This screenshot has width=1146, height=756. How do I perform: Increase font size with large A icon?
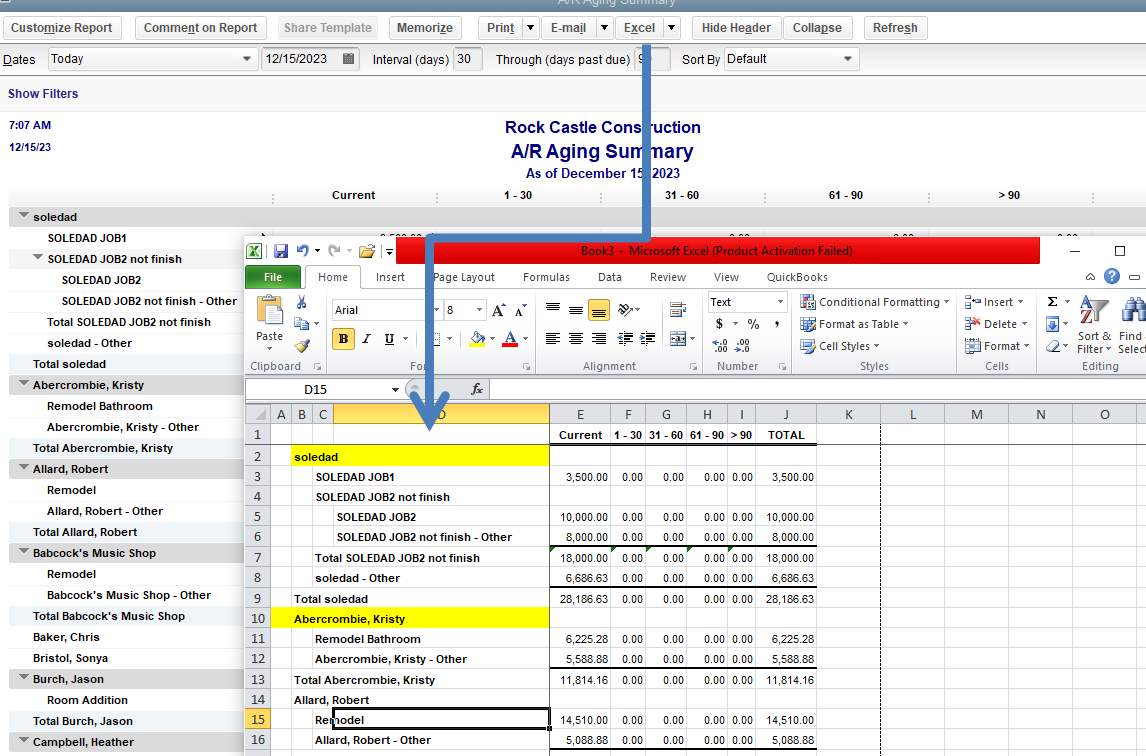tap(498, 310)
